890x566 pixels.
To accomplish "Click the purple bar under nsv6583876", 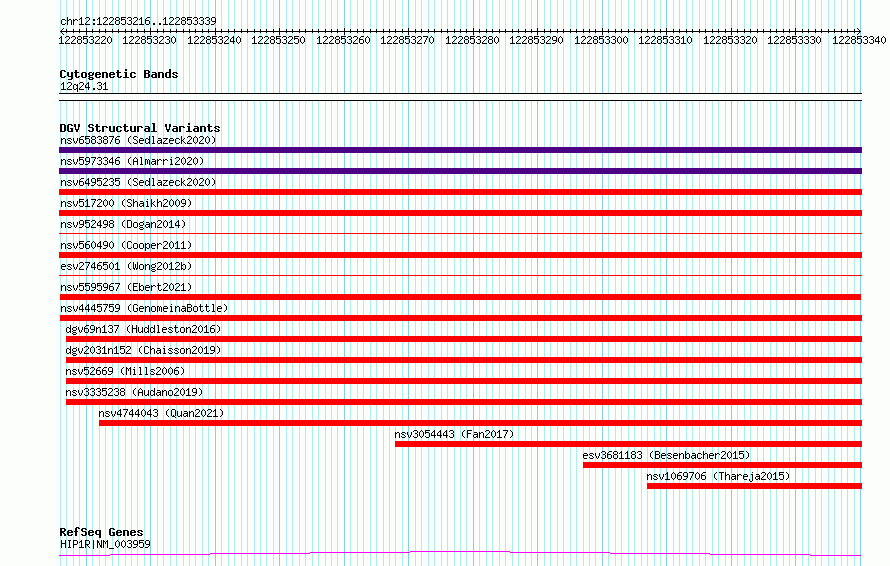I will pyautogui.click(x=460, y=150).
